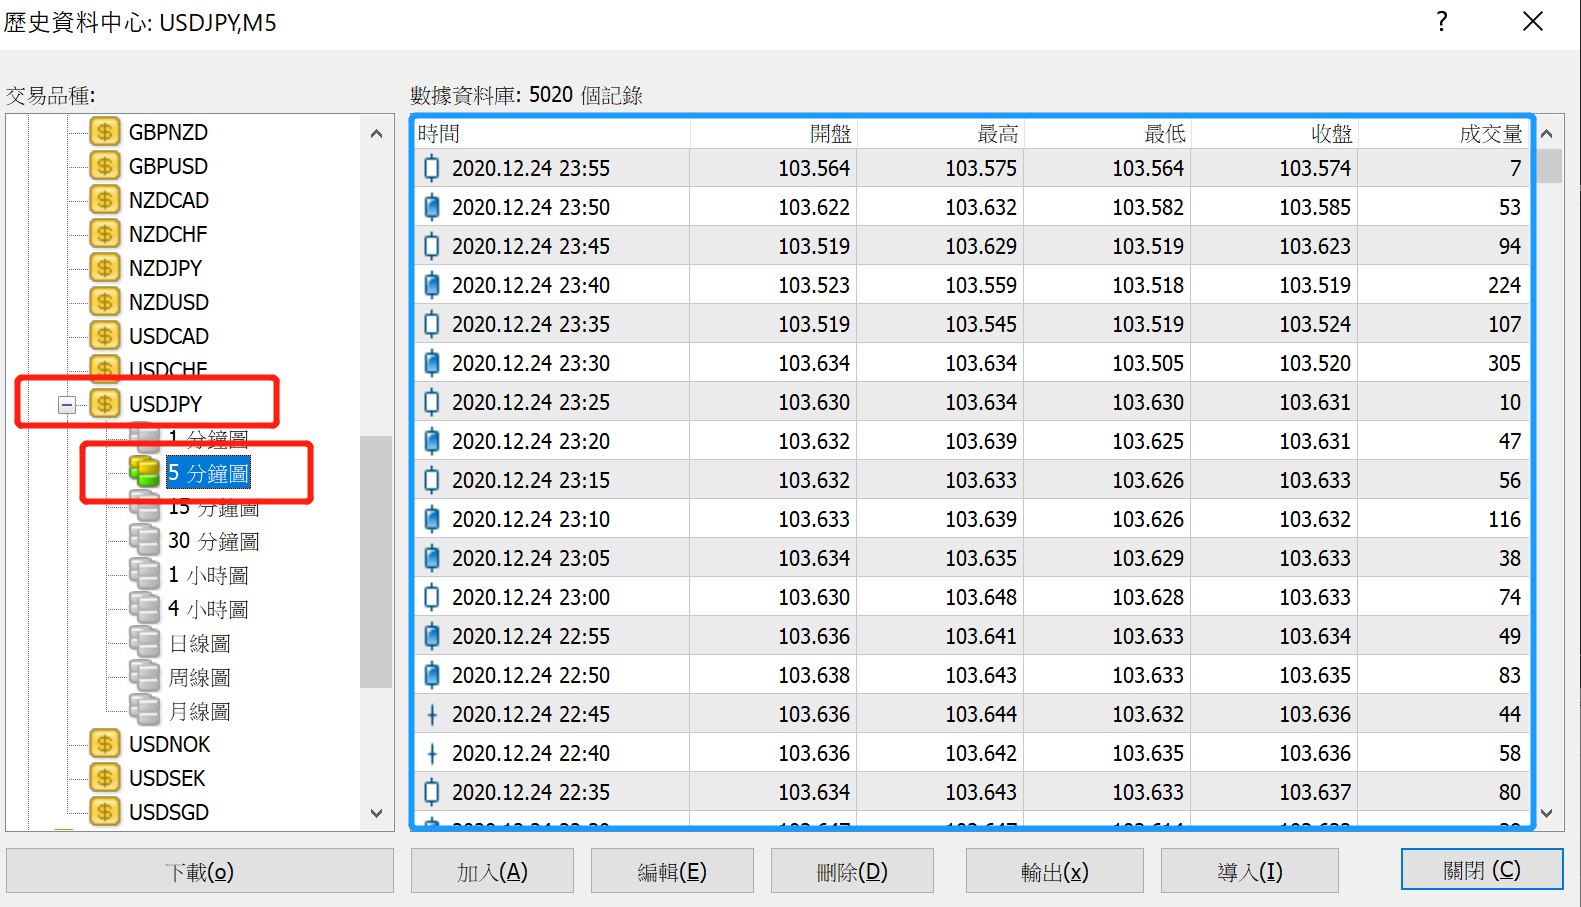
Task: Click the 導入(I) import button
Action: 1249,871
